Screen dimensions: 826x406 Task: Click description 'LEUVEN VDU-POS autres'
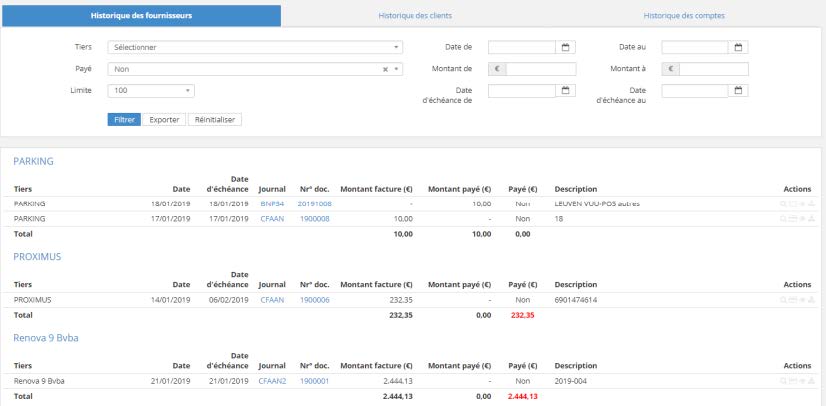click(x=597, y=204)
